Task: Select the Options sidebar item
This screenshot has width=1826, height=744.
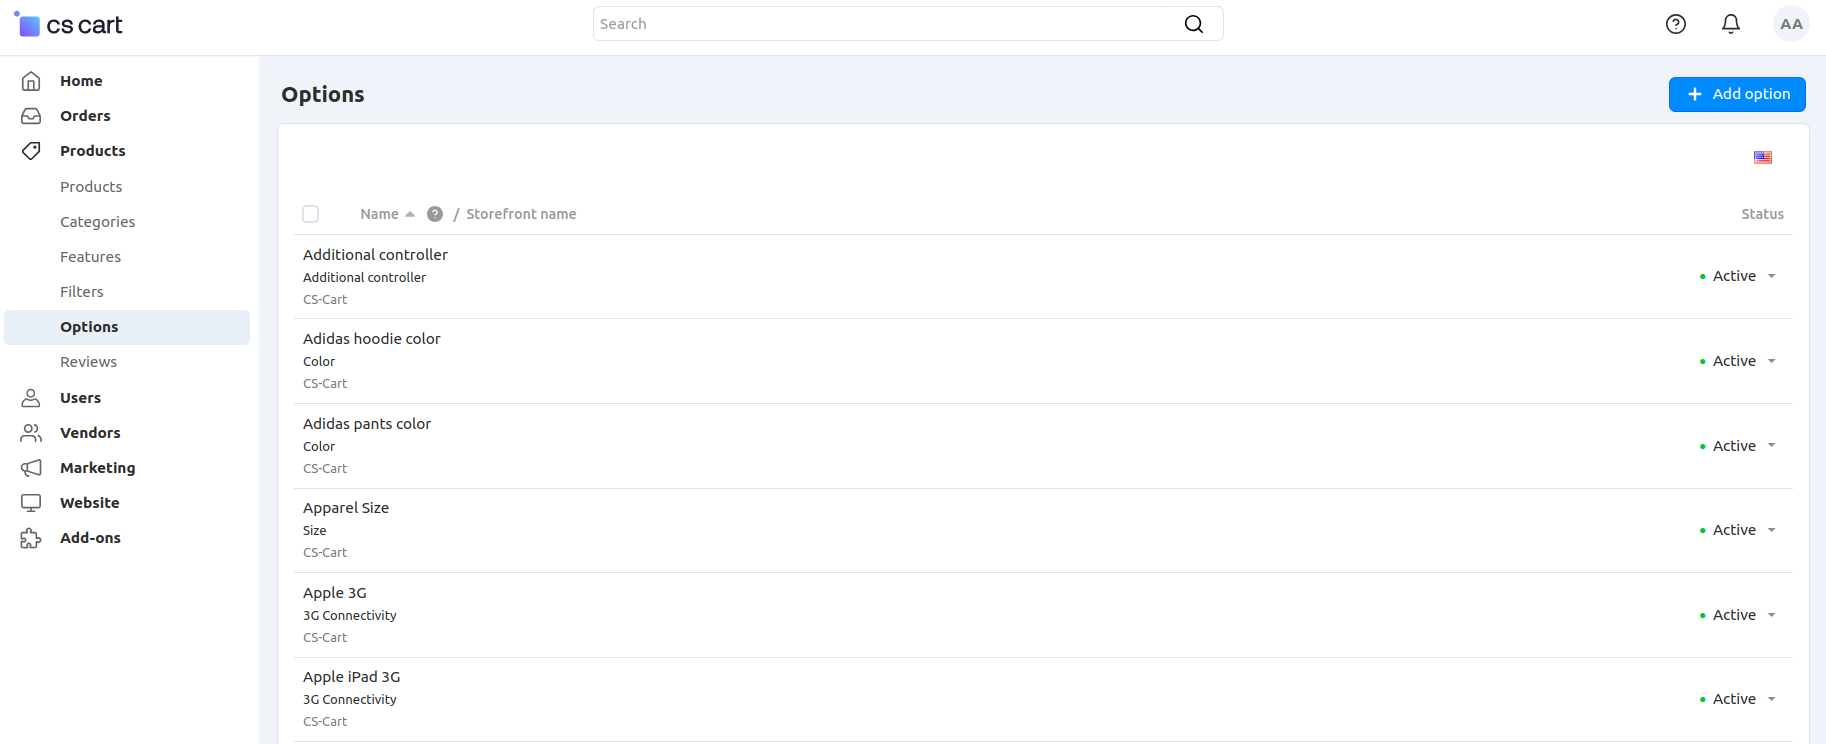Action: click(x=127, y=327)
